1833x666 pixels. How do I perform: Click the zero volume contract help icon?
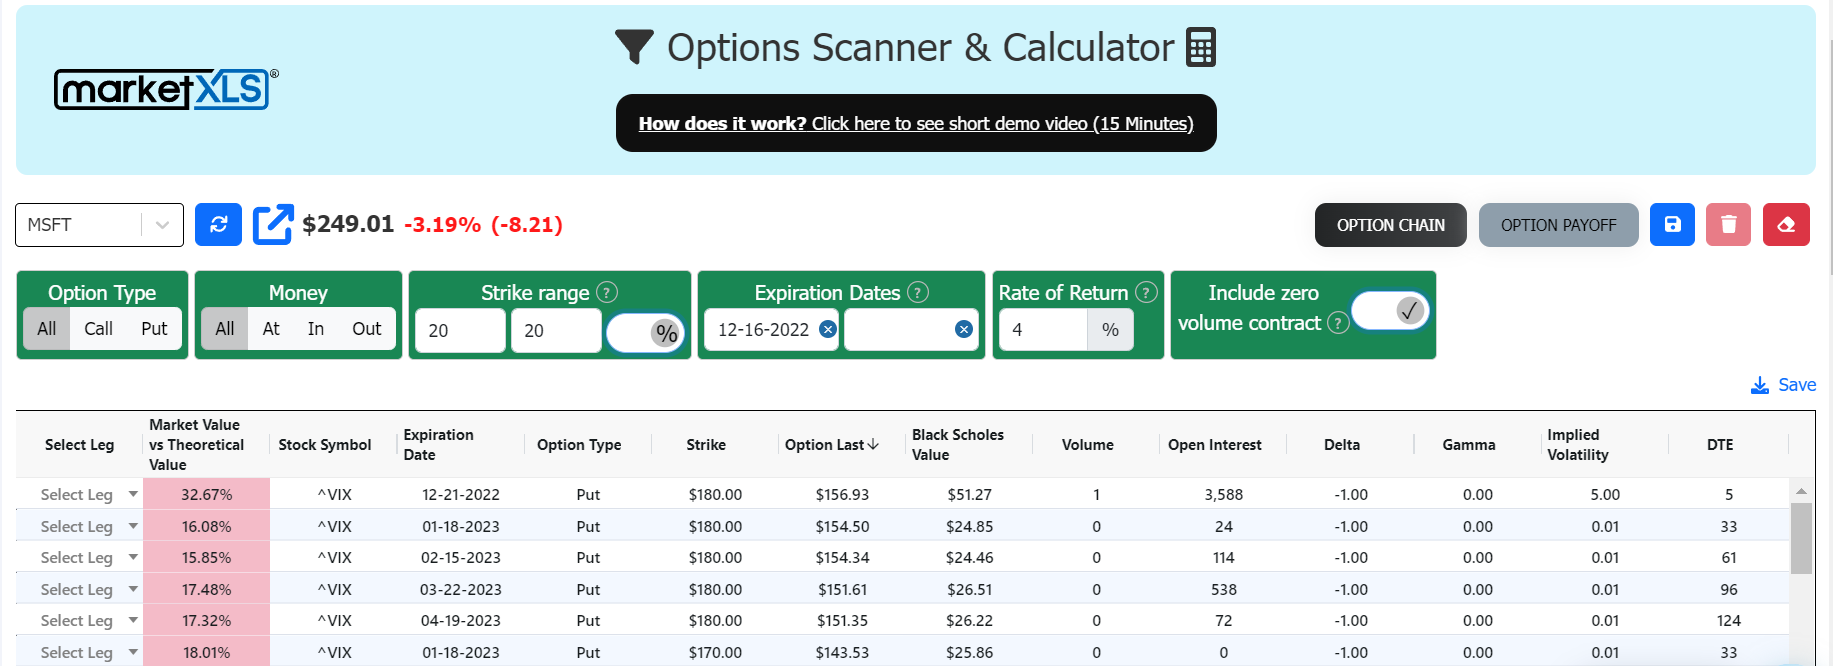[1338, 323]
